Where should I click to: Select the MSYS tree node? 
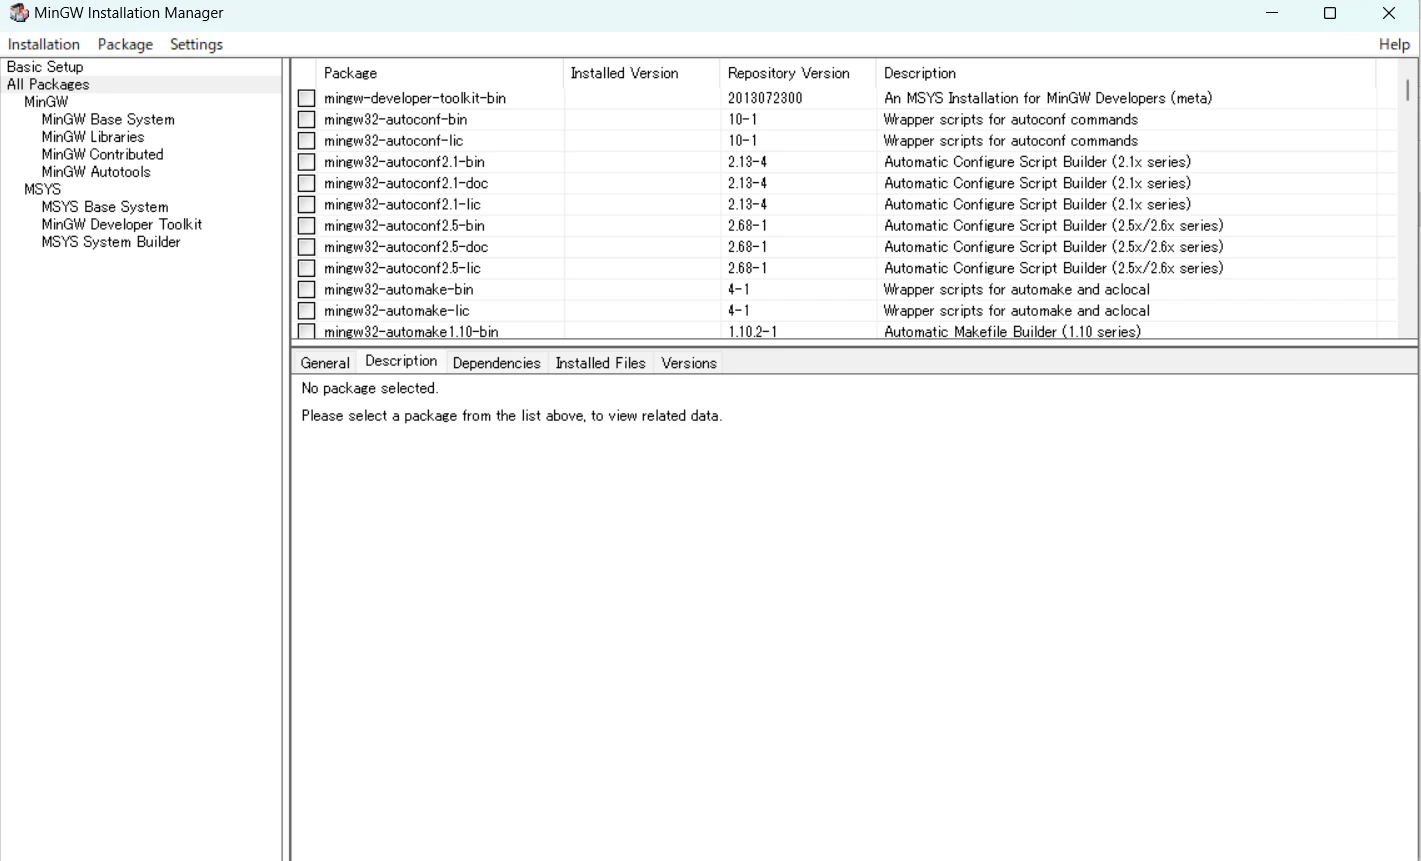coord(42,189)
